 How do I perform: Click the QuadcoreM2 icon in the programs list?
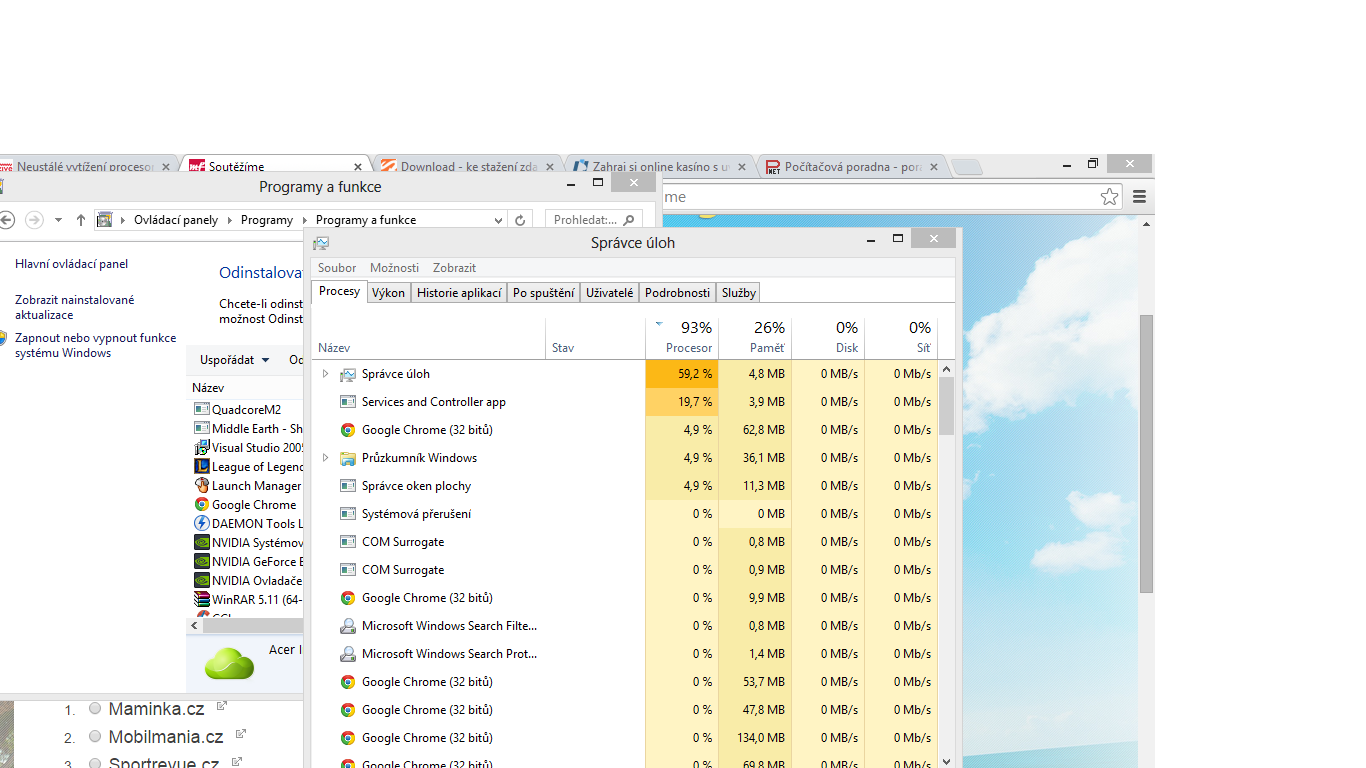coord(202,409)
